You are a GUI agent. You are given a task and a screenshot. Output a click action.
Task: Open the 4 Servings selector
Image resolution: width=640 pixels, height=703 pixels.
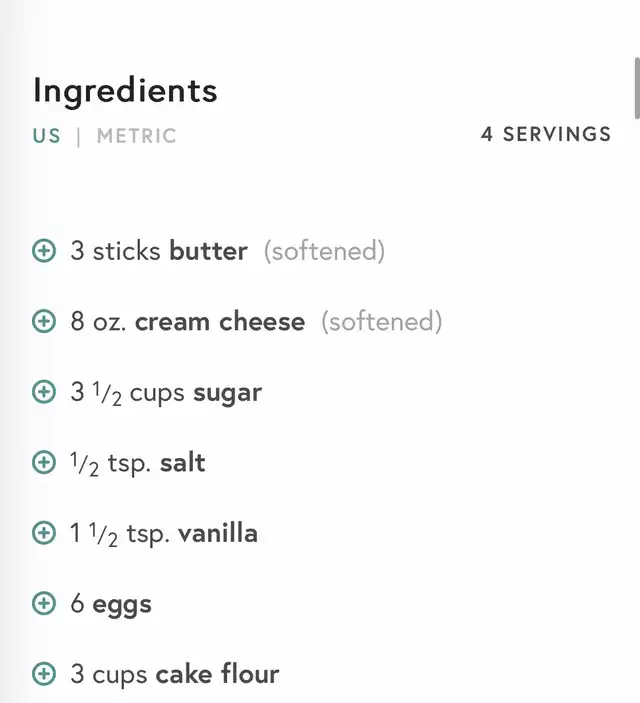[x=545, y=134]
